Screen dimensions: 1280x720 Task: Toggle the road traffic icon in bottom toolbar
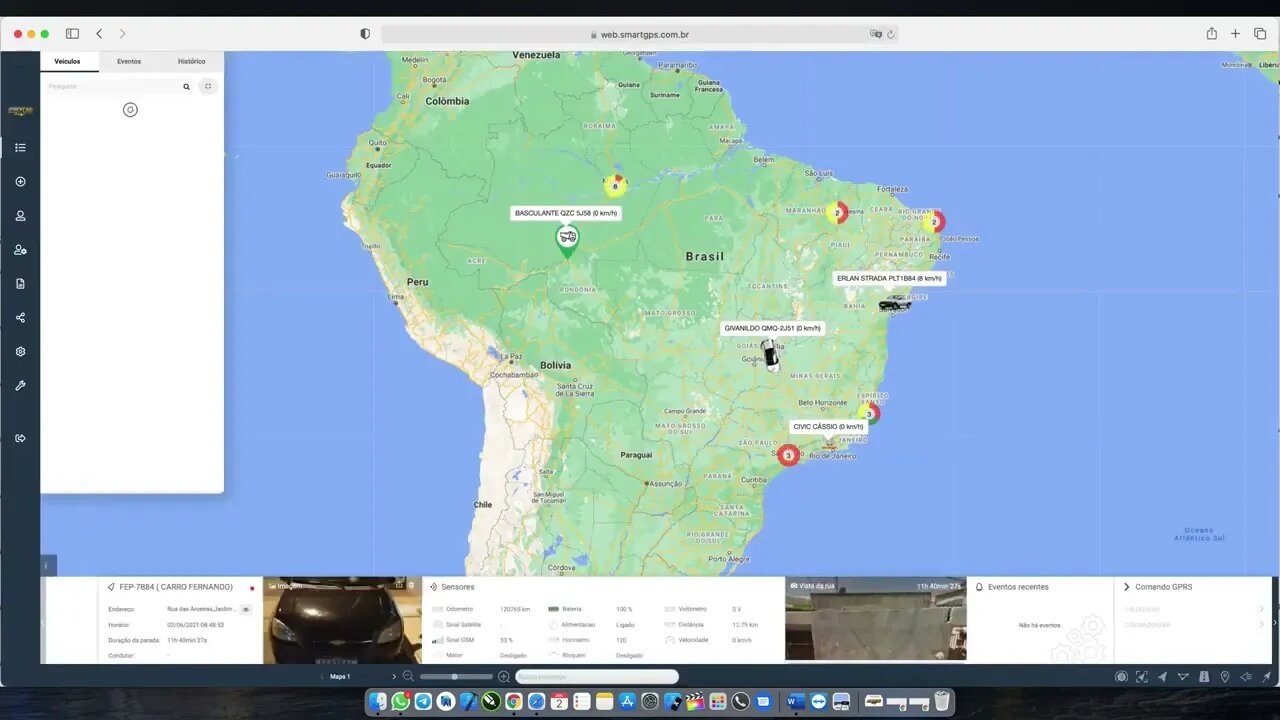point(1204,677)
